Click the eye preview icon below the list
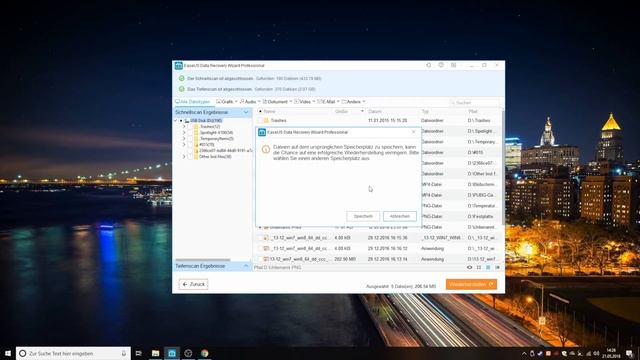This screenshot has width=640, height=360. click(469, 267)
